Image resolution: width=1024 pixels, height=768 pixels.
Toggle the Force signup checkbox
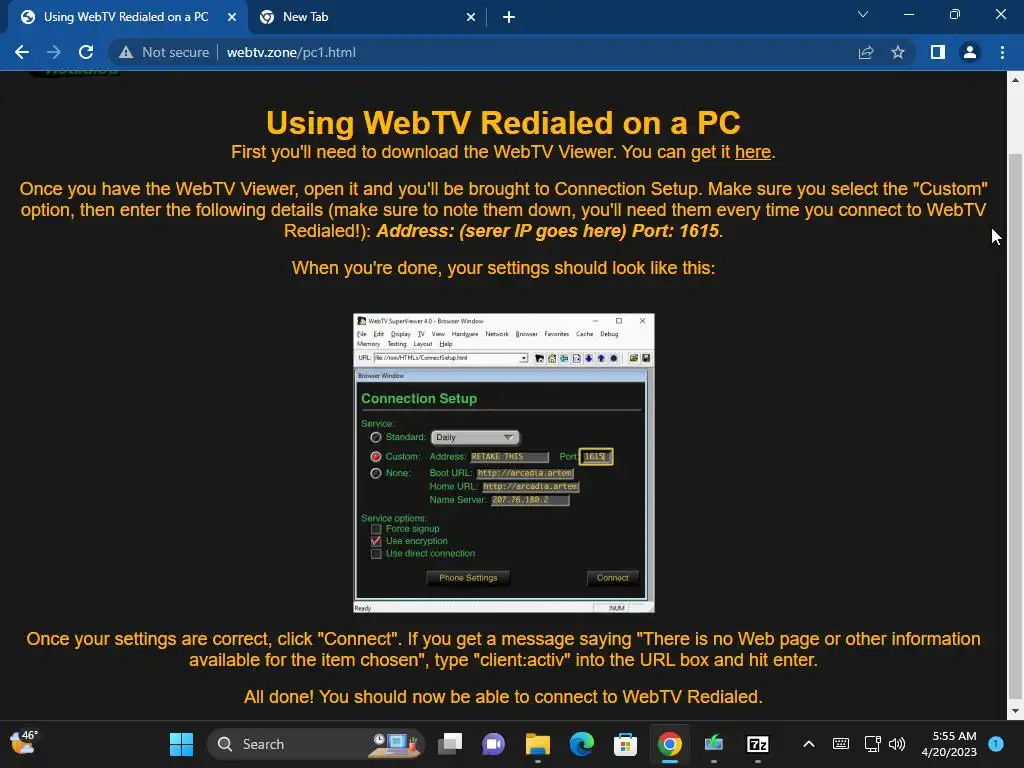(x=376, y=529)
